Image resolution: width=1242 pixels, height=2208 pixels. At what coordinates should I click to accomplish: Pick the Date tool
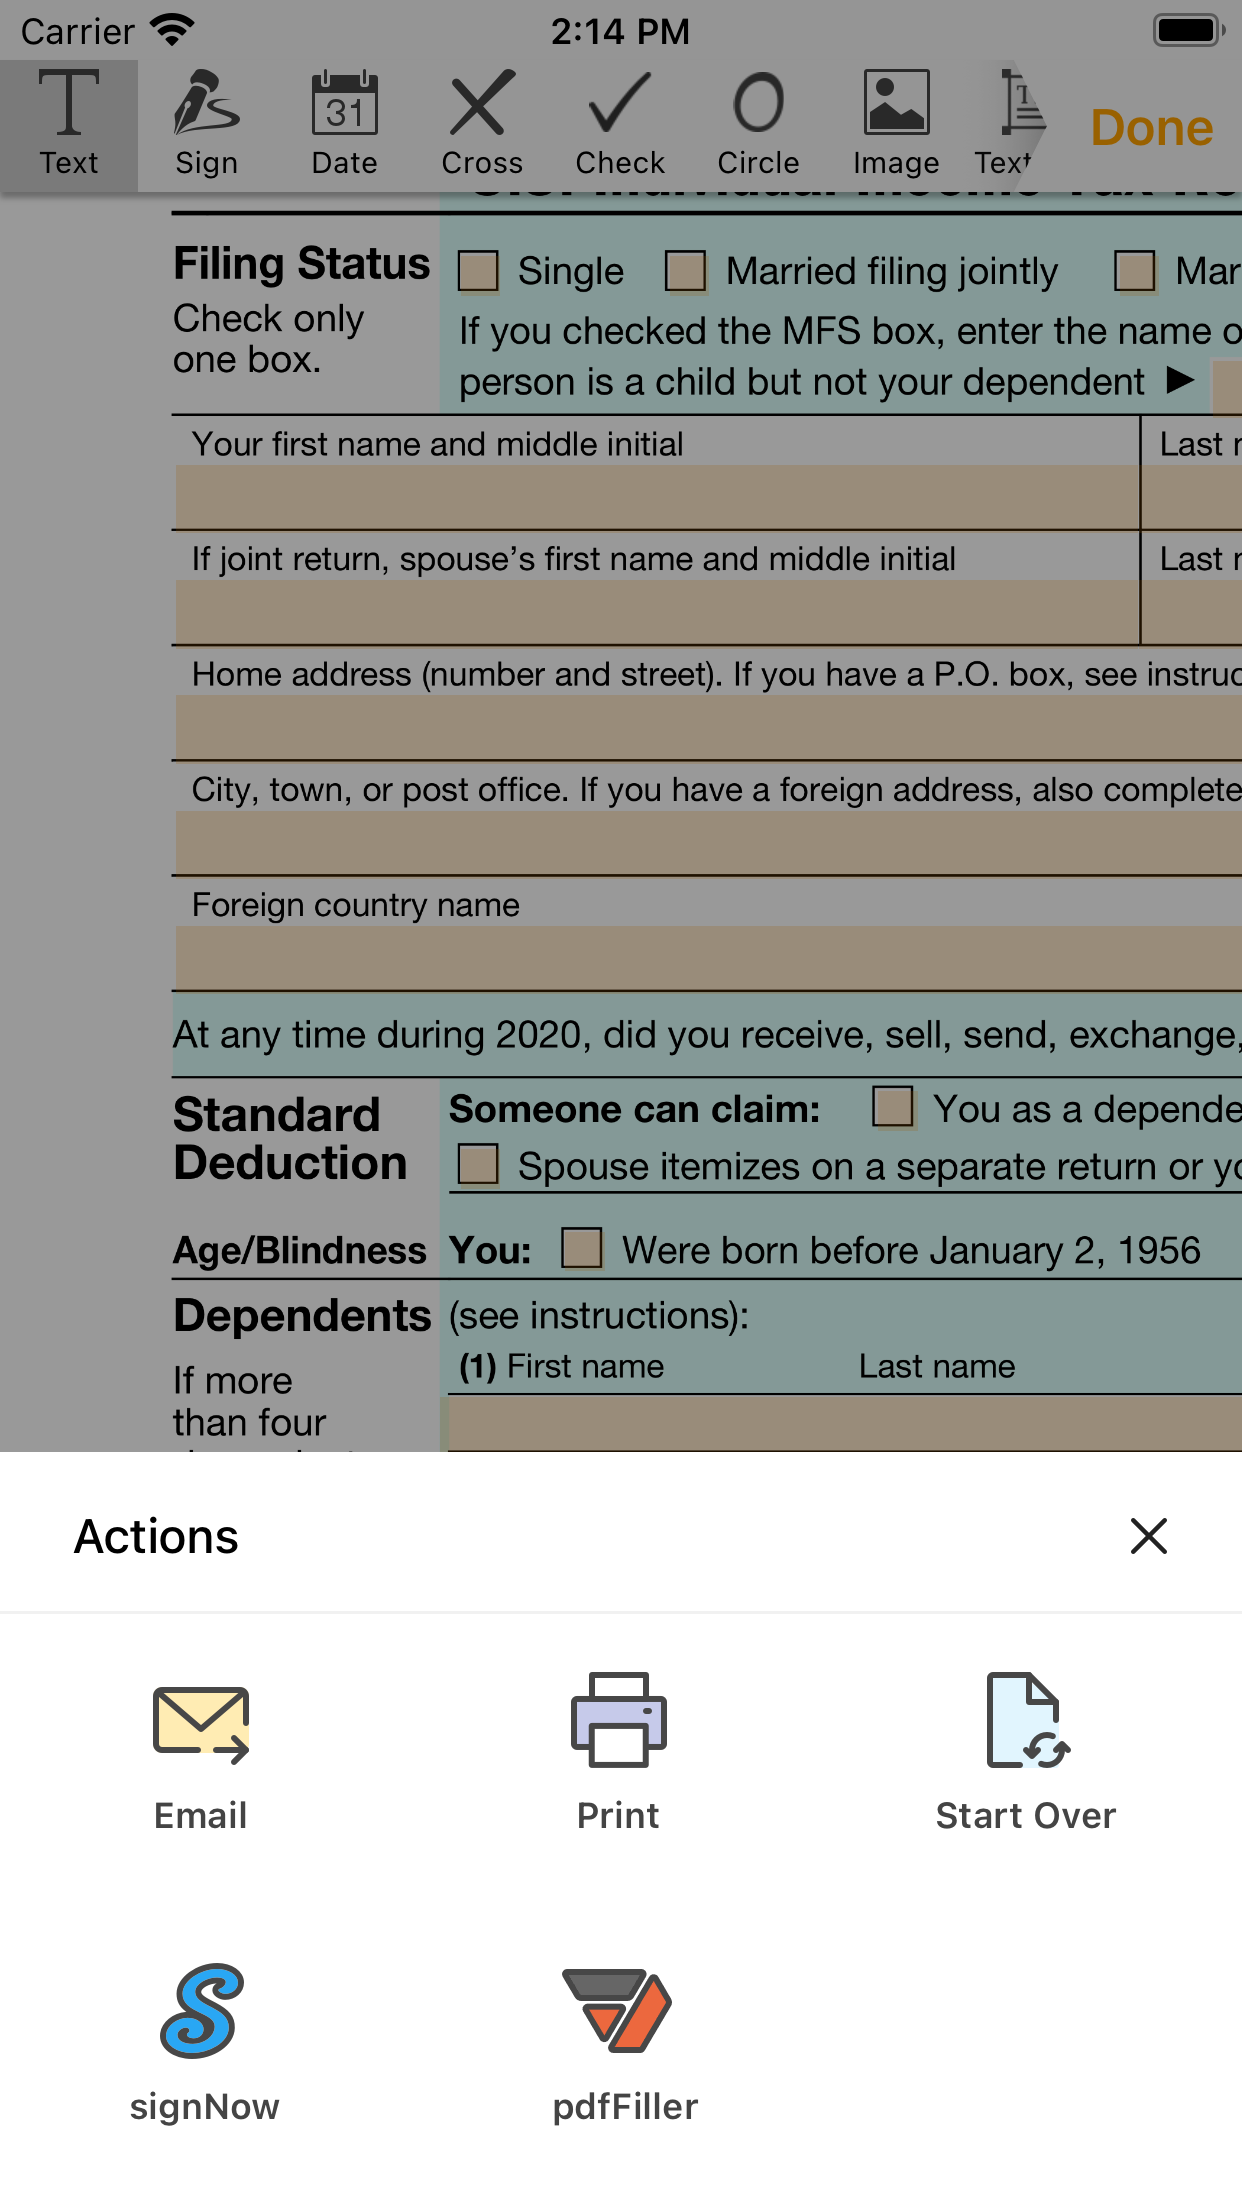345,124
